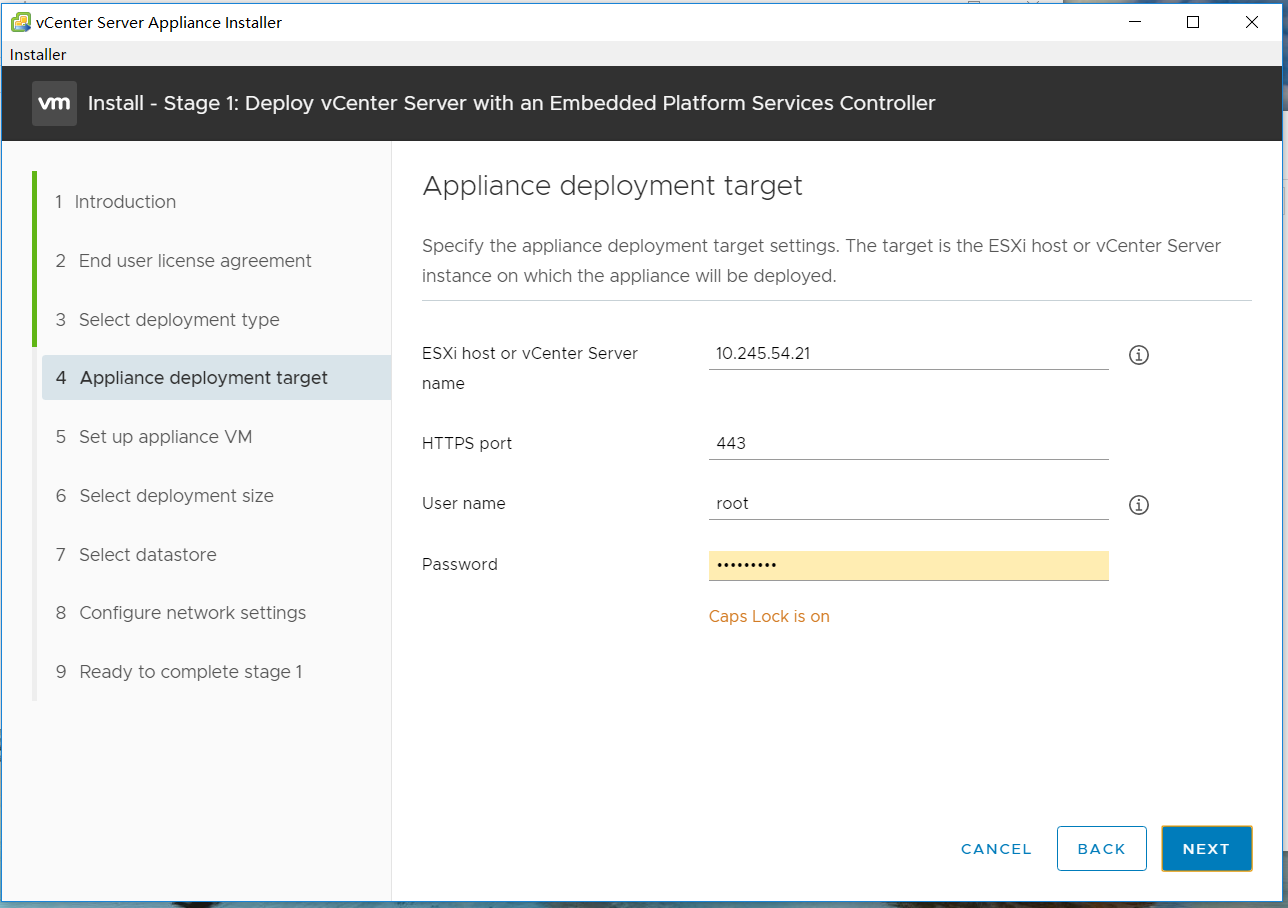Click the info icon beside ESXi host field

(1138, 355)
